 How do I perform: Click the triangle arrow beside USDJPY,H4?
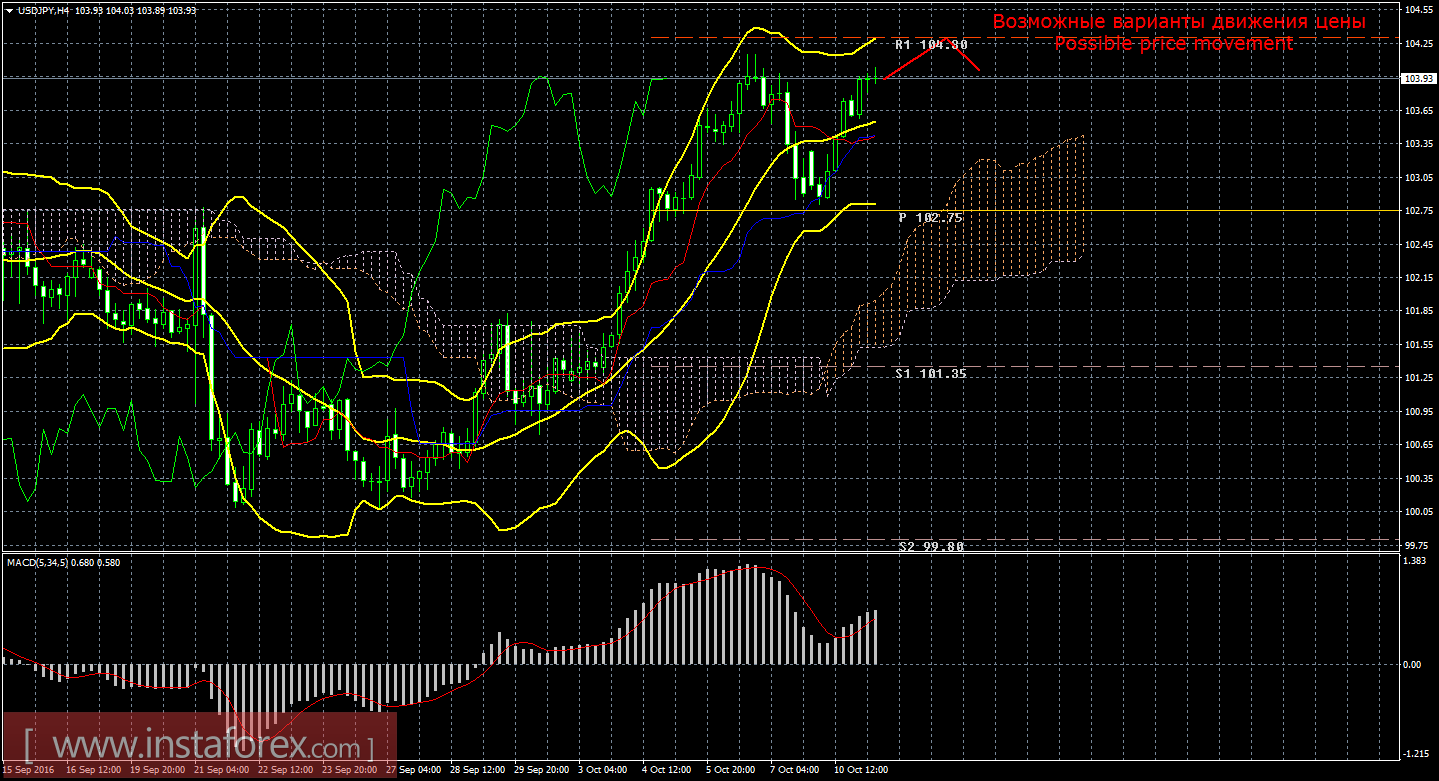coord(9,10)
